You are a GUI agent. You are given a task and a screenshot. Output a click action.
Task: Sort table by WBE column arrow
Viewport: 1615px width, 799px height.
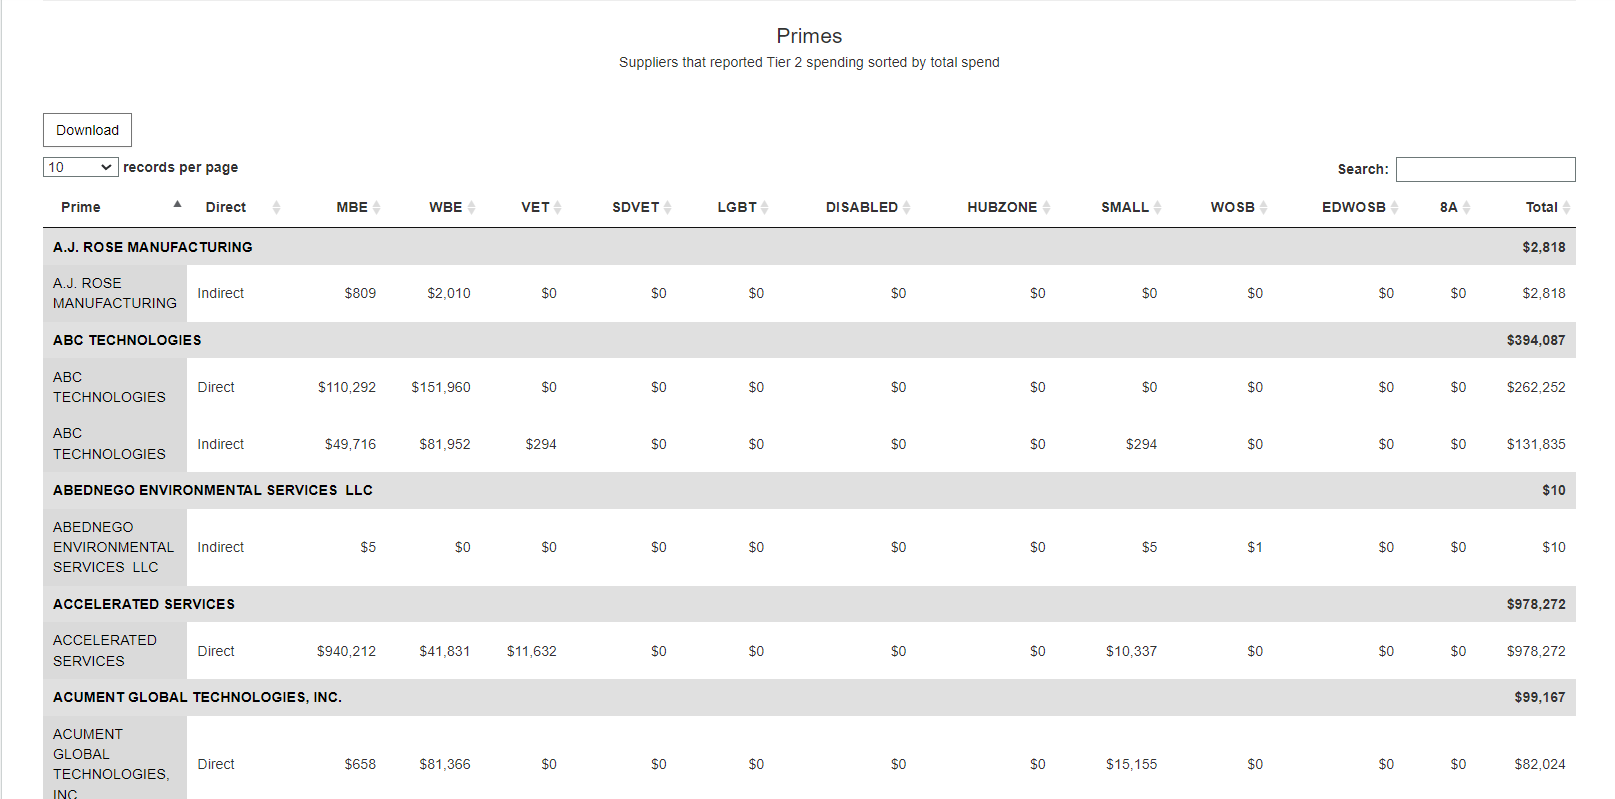[471, 207]
